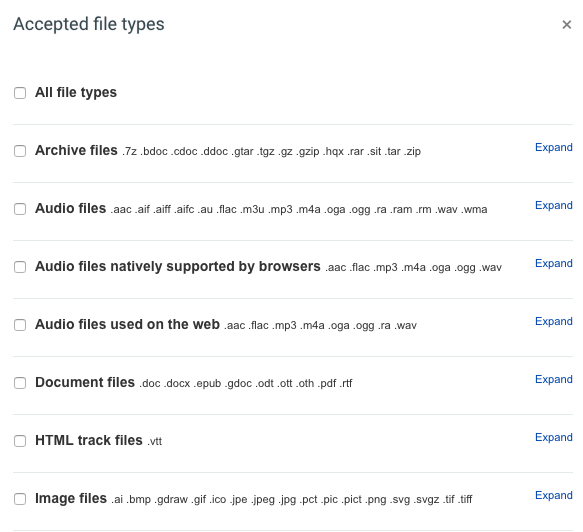Close the Accepted file types dialog
Screen dimensions: 583x532
point(567,25)
